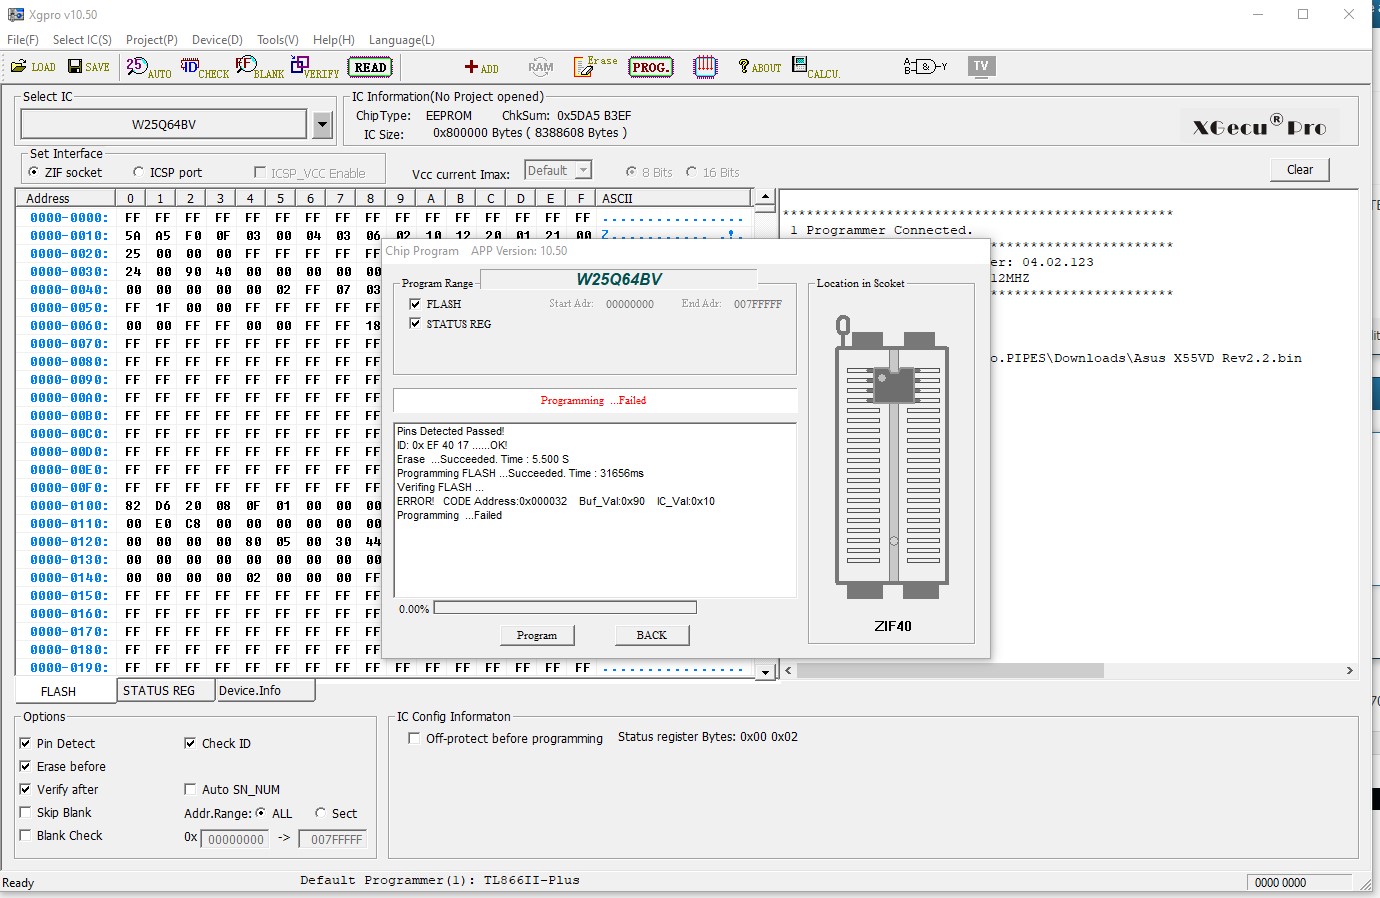Click the SAVE toolbar icon

(89, 67)
